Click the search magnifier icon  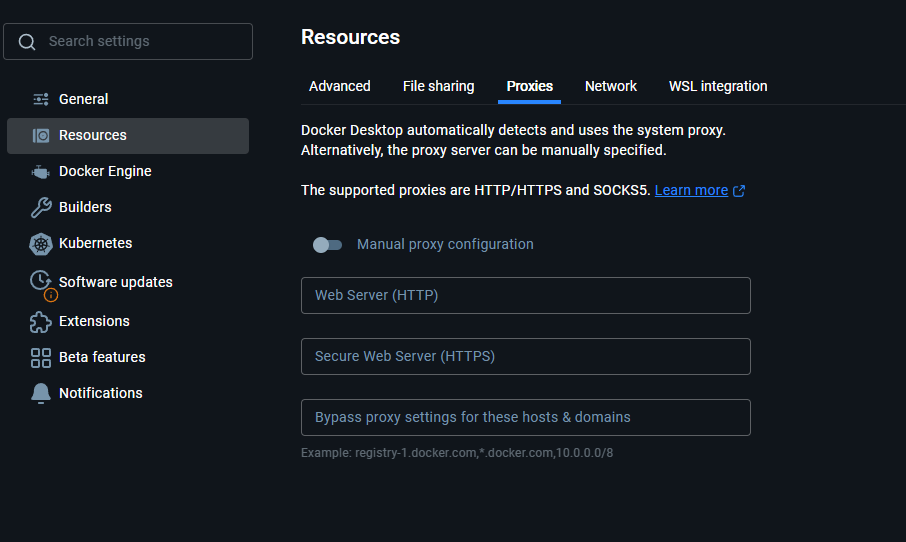coord(27,42)
